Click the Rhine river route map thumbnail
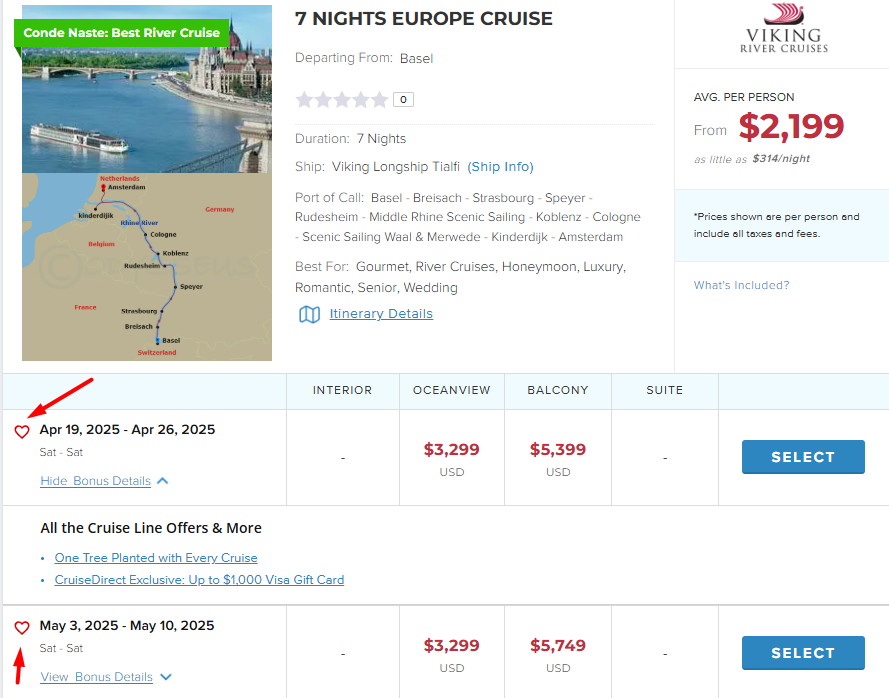889x698 pixels. click(147, 267)
